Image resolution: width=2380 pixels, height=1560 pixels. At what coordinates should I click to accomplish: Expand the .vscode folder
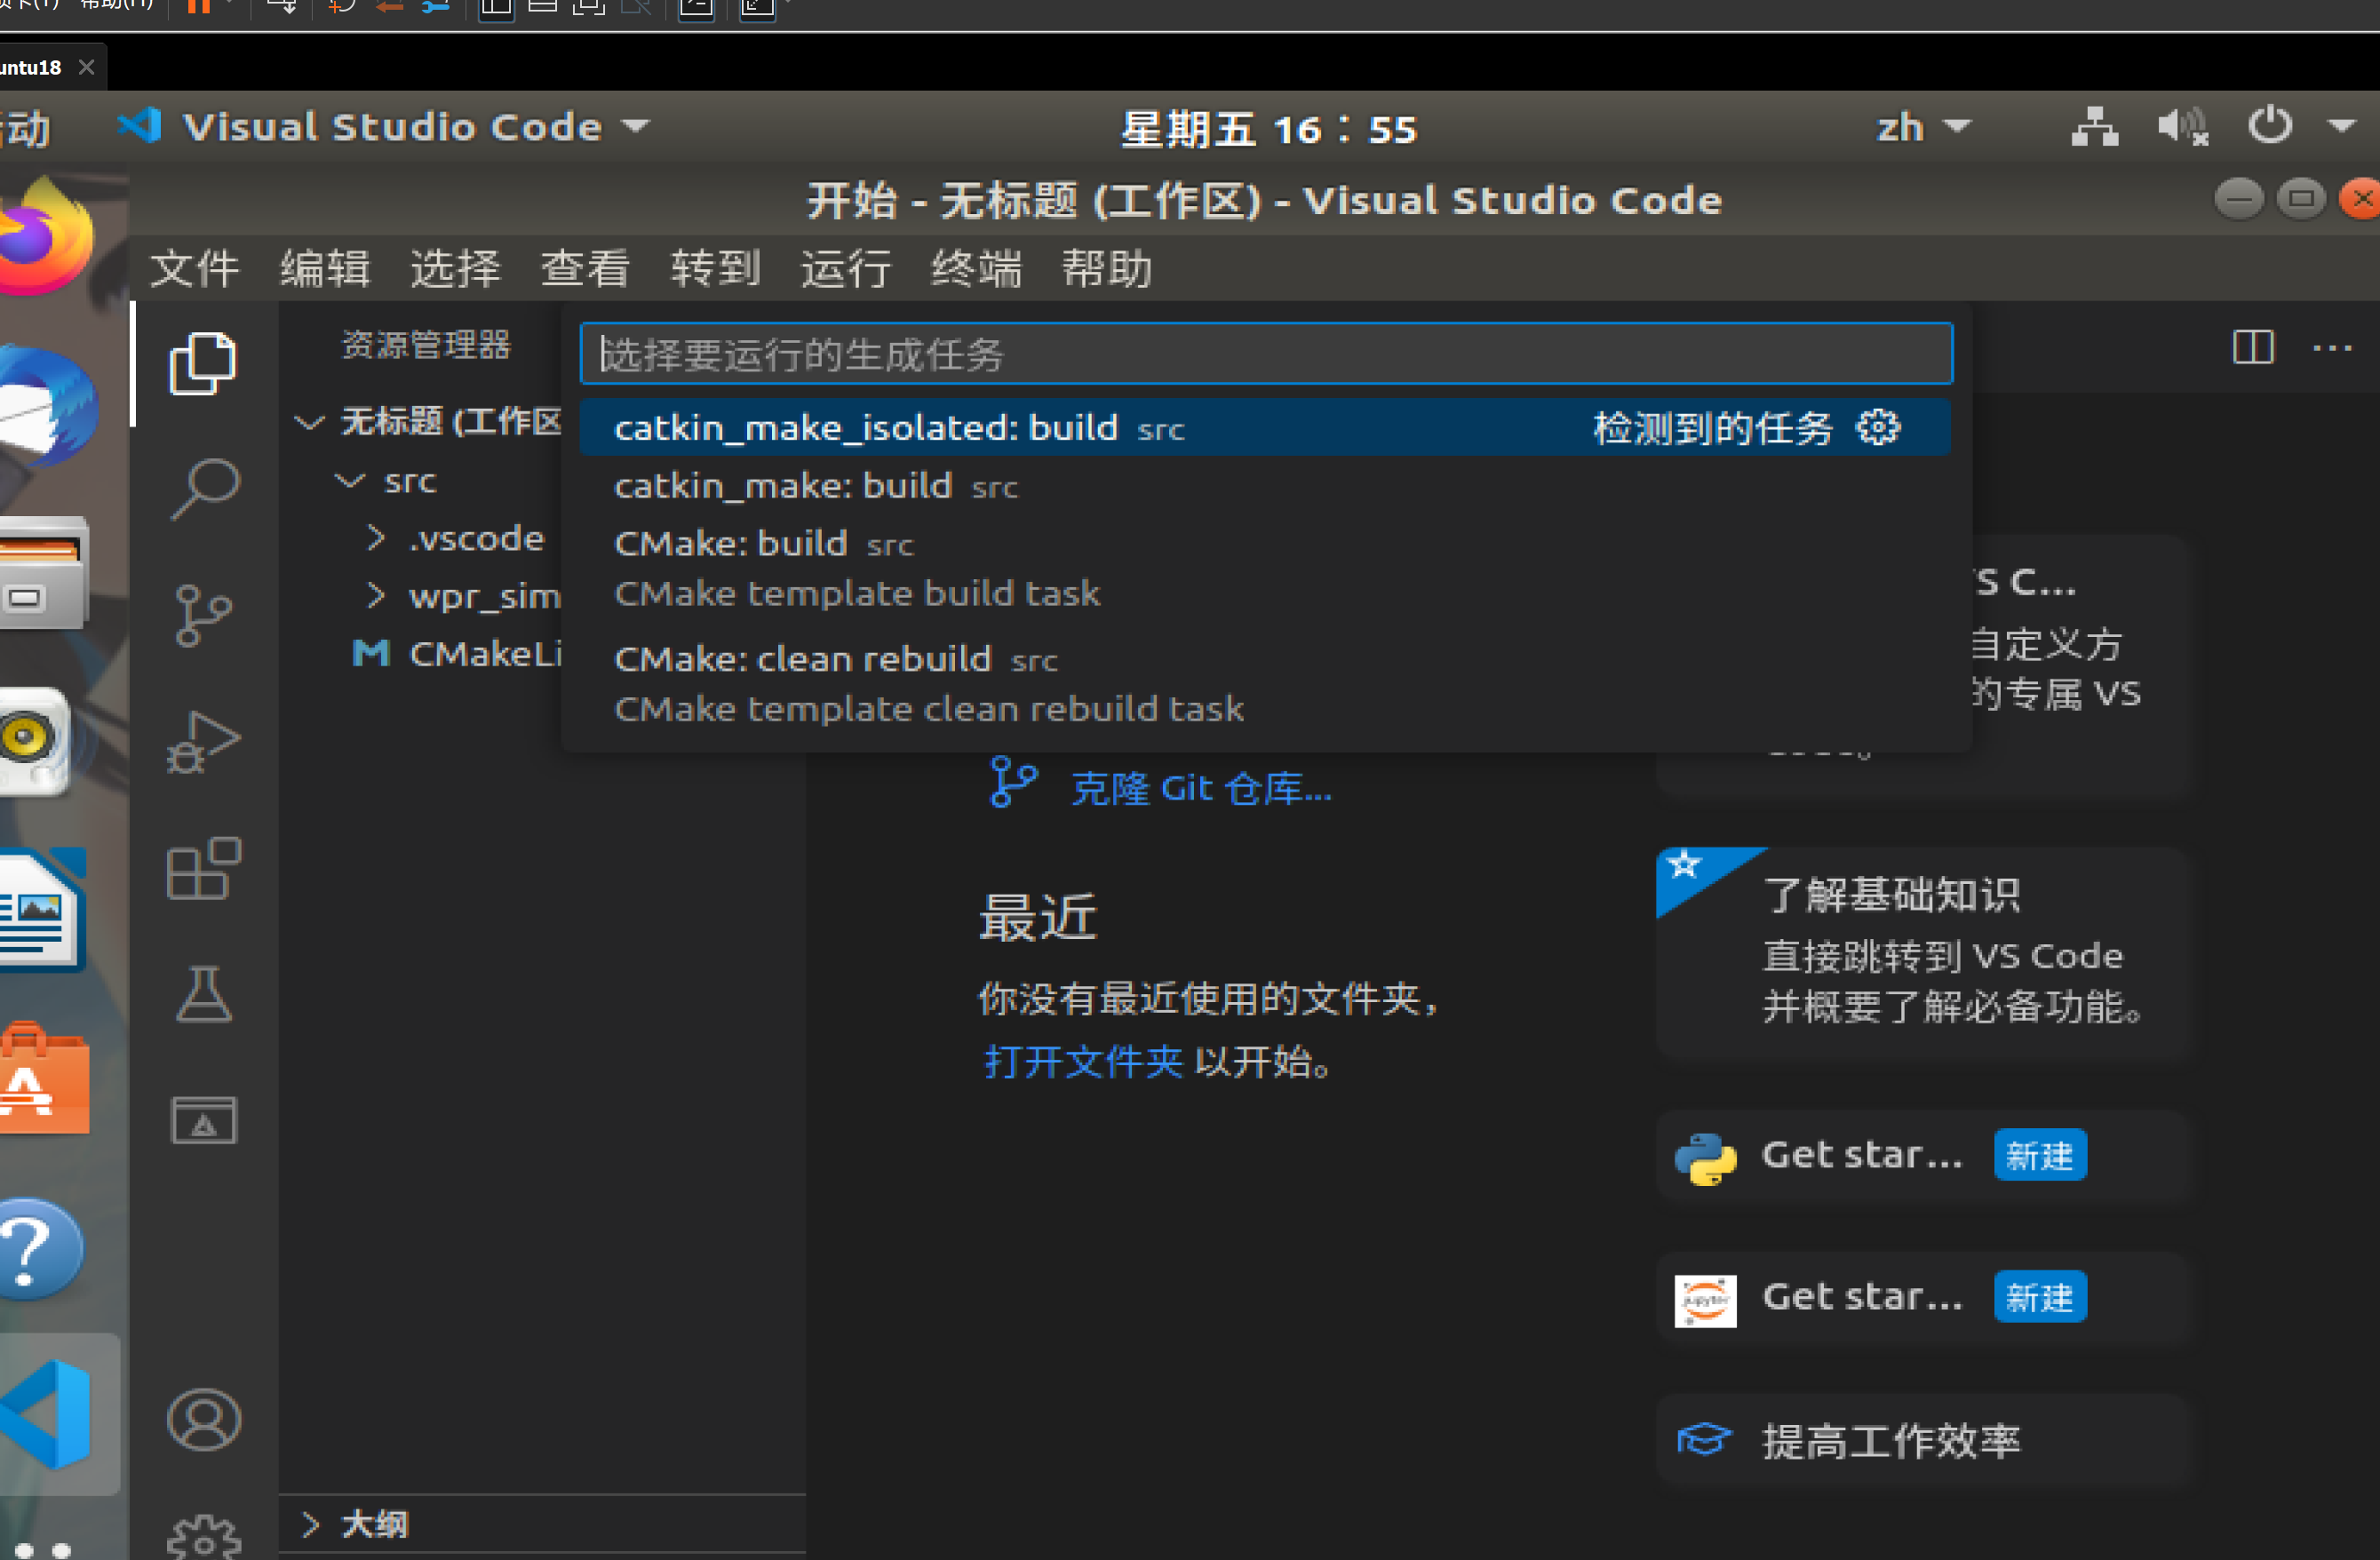click(x=375, y=538)
